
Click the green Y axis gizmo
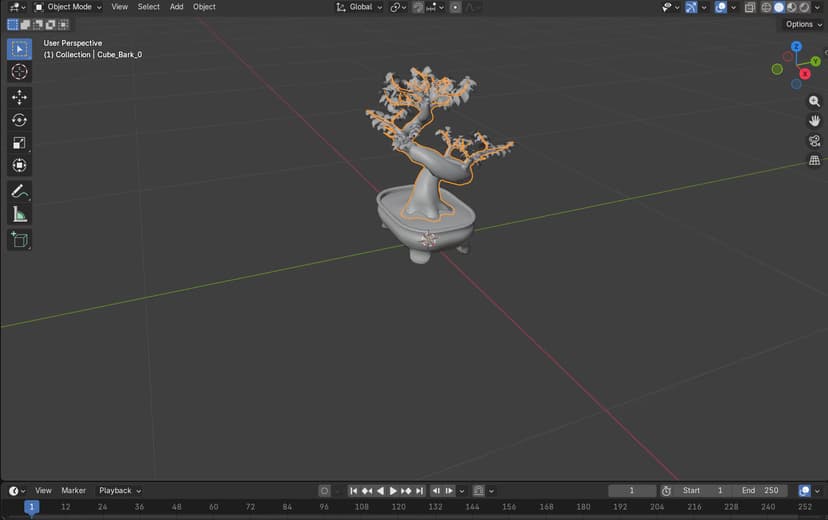pos(815,62)
